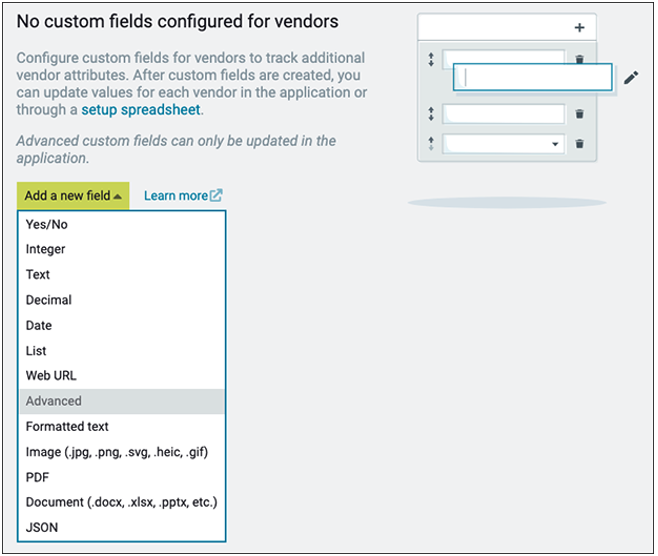The image size is (658, 556).
Task: Pick the Decimal field type
Action: point(49,300)
